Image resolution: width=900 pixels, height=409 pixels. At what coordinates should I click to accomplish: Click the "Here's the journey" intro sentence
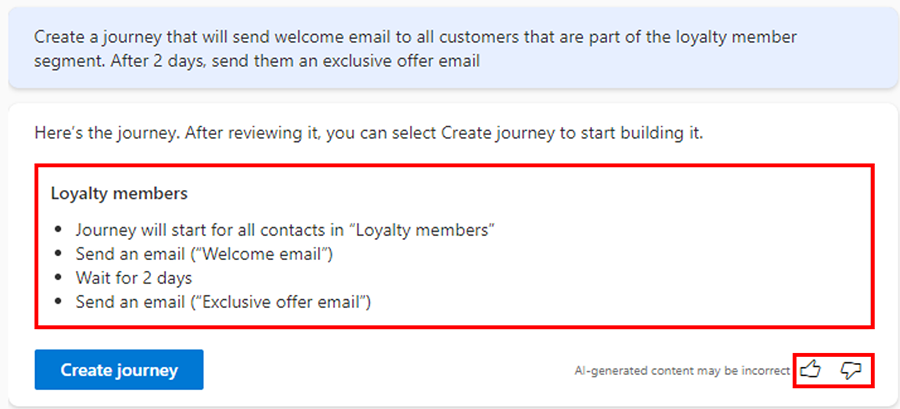point(368,132)
